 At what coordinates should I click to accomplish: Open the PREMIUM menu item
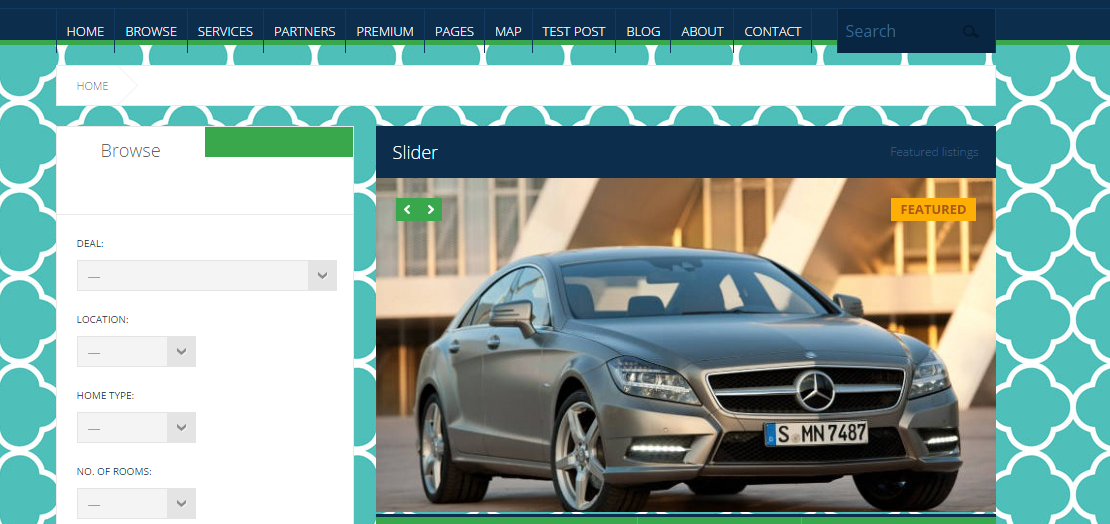[385, 31]
